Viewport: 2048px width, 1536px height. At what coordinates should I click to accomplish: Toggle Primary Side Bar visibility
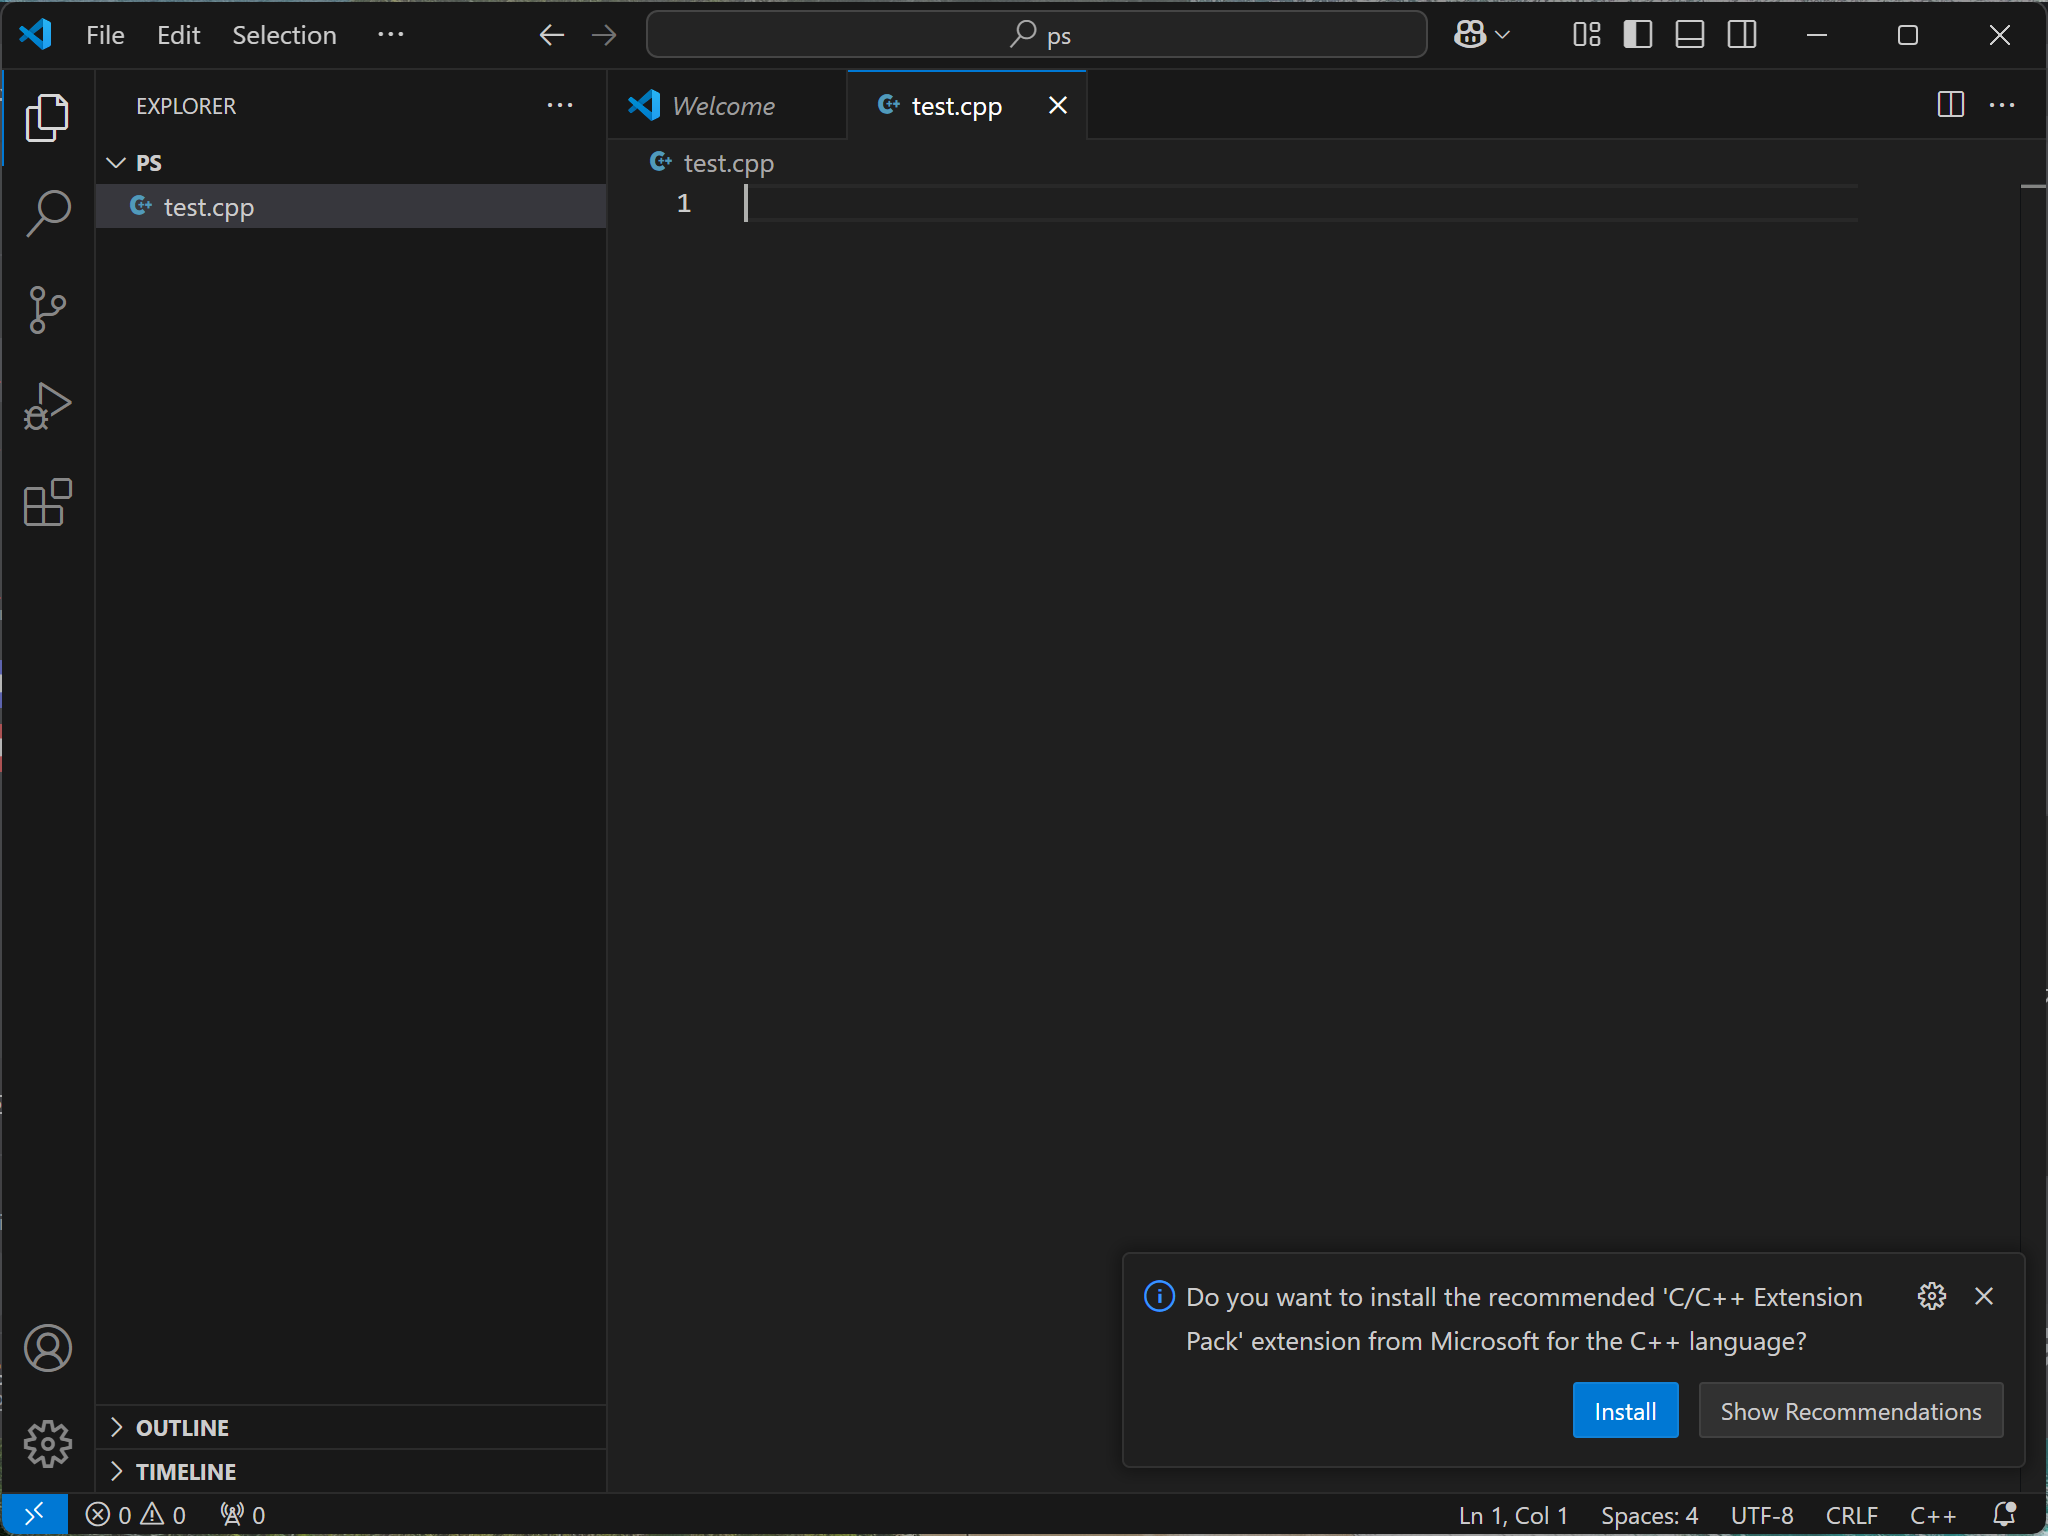tap(1638, 35)
